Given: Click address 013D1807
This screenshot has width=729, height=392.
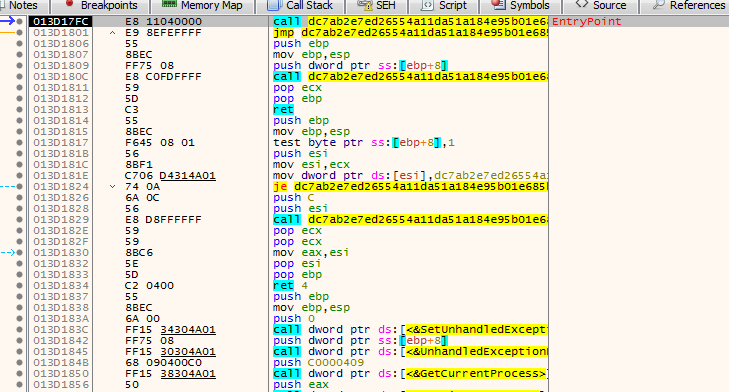Looking at the screenshot, I should click(x=60, y=54).
